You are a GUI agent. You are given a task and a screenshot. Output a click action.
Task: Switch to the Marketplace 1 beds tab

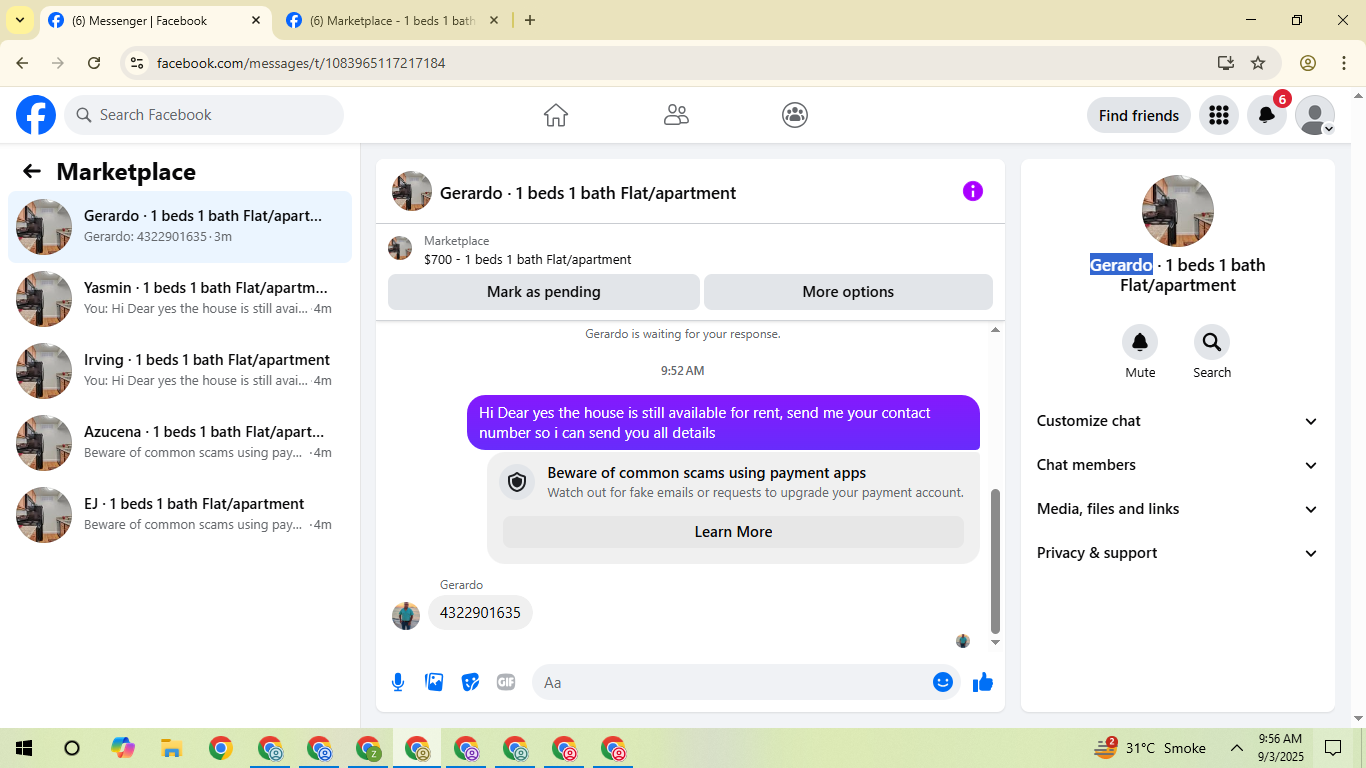tap(392, 20)
